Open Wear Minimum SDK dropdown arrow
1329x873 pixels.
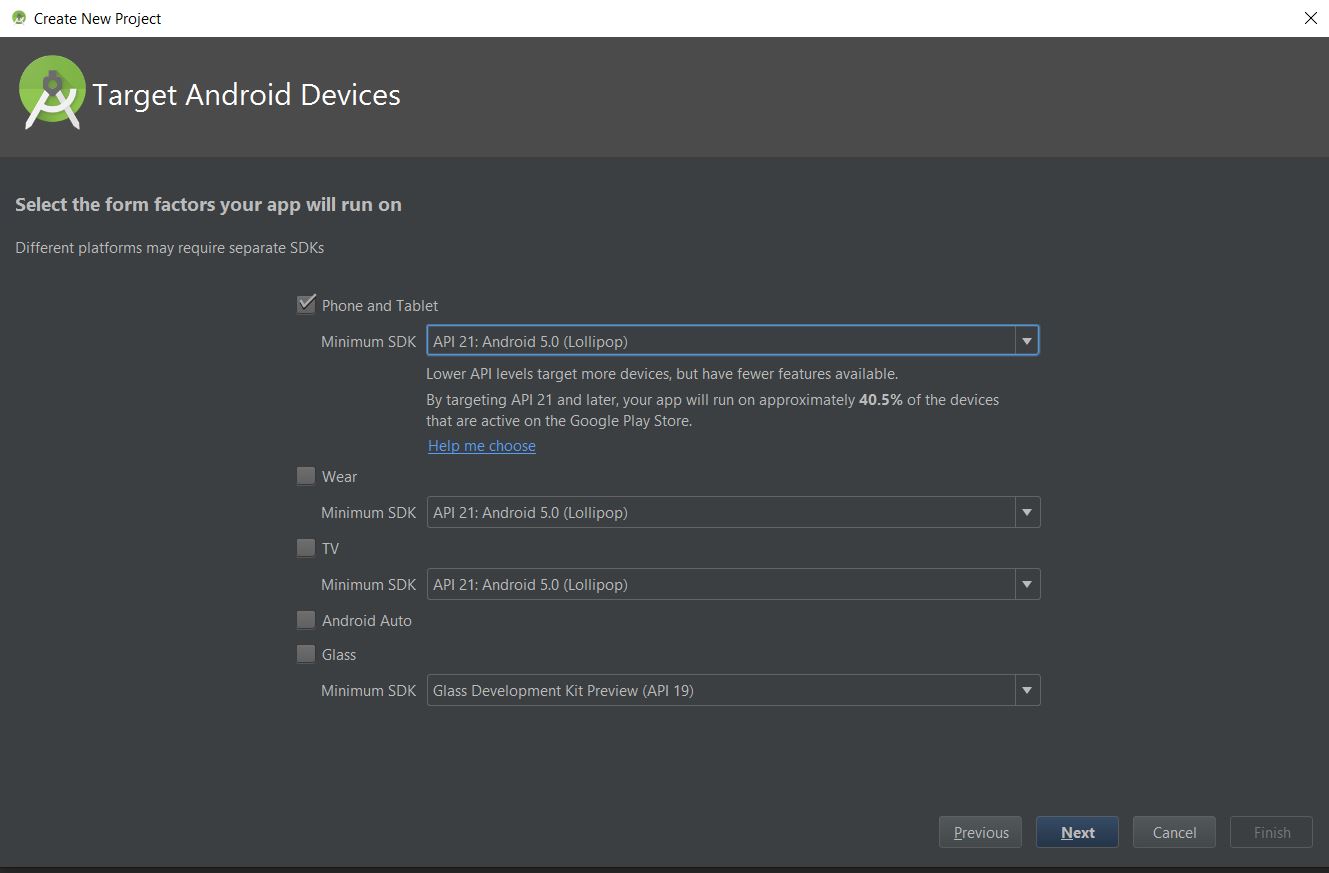click(1026, 513)
